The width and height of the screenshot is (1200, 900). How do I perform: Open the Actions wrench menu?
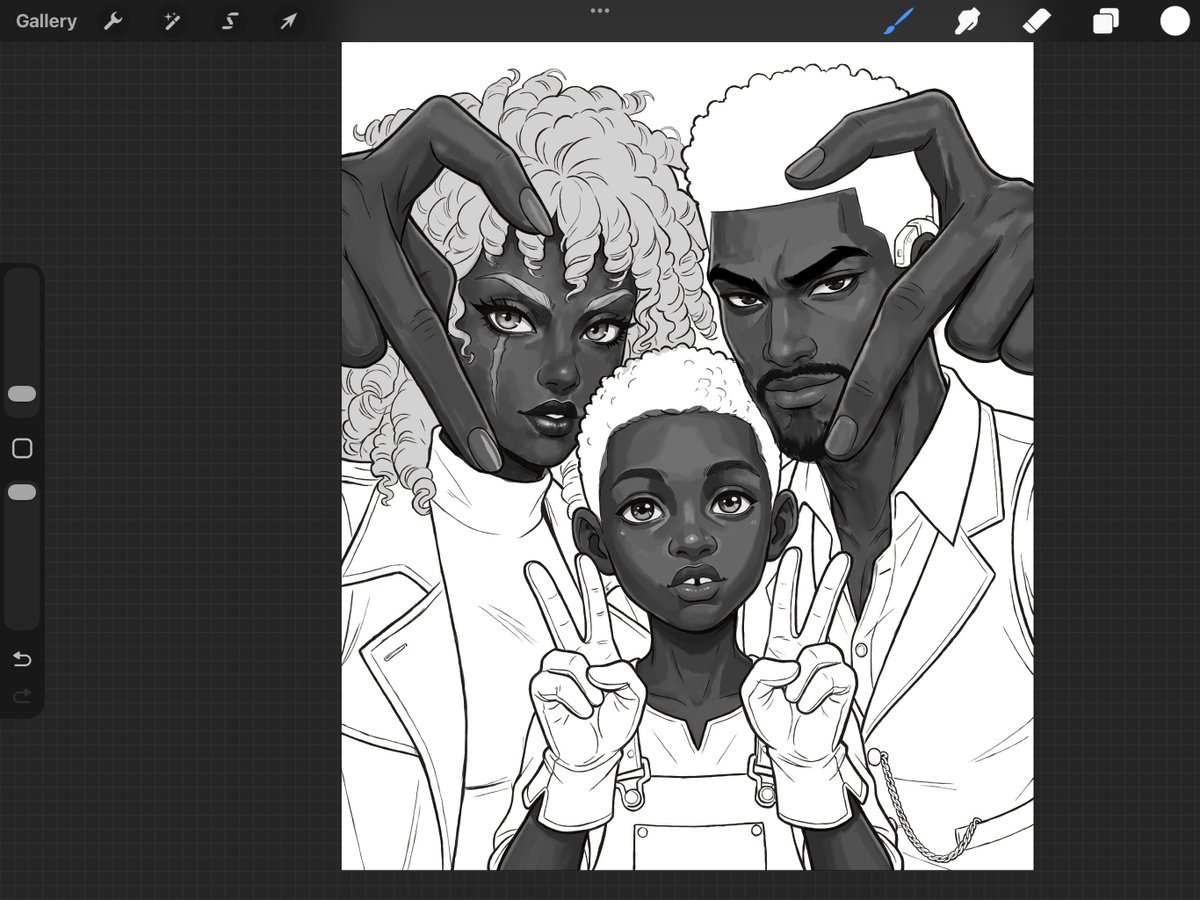coord(113,21)
